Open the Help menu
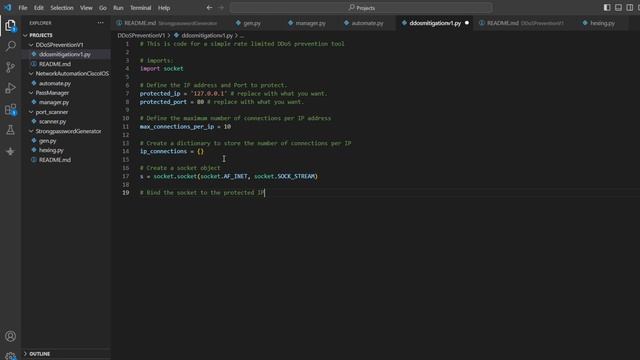The image size is (640, 360). [x=164, y=8]
